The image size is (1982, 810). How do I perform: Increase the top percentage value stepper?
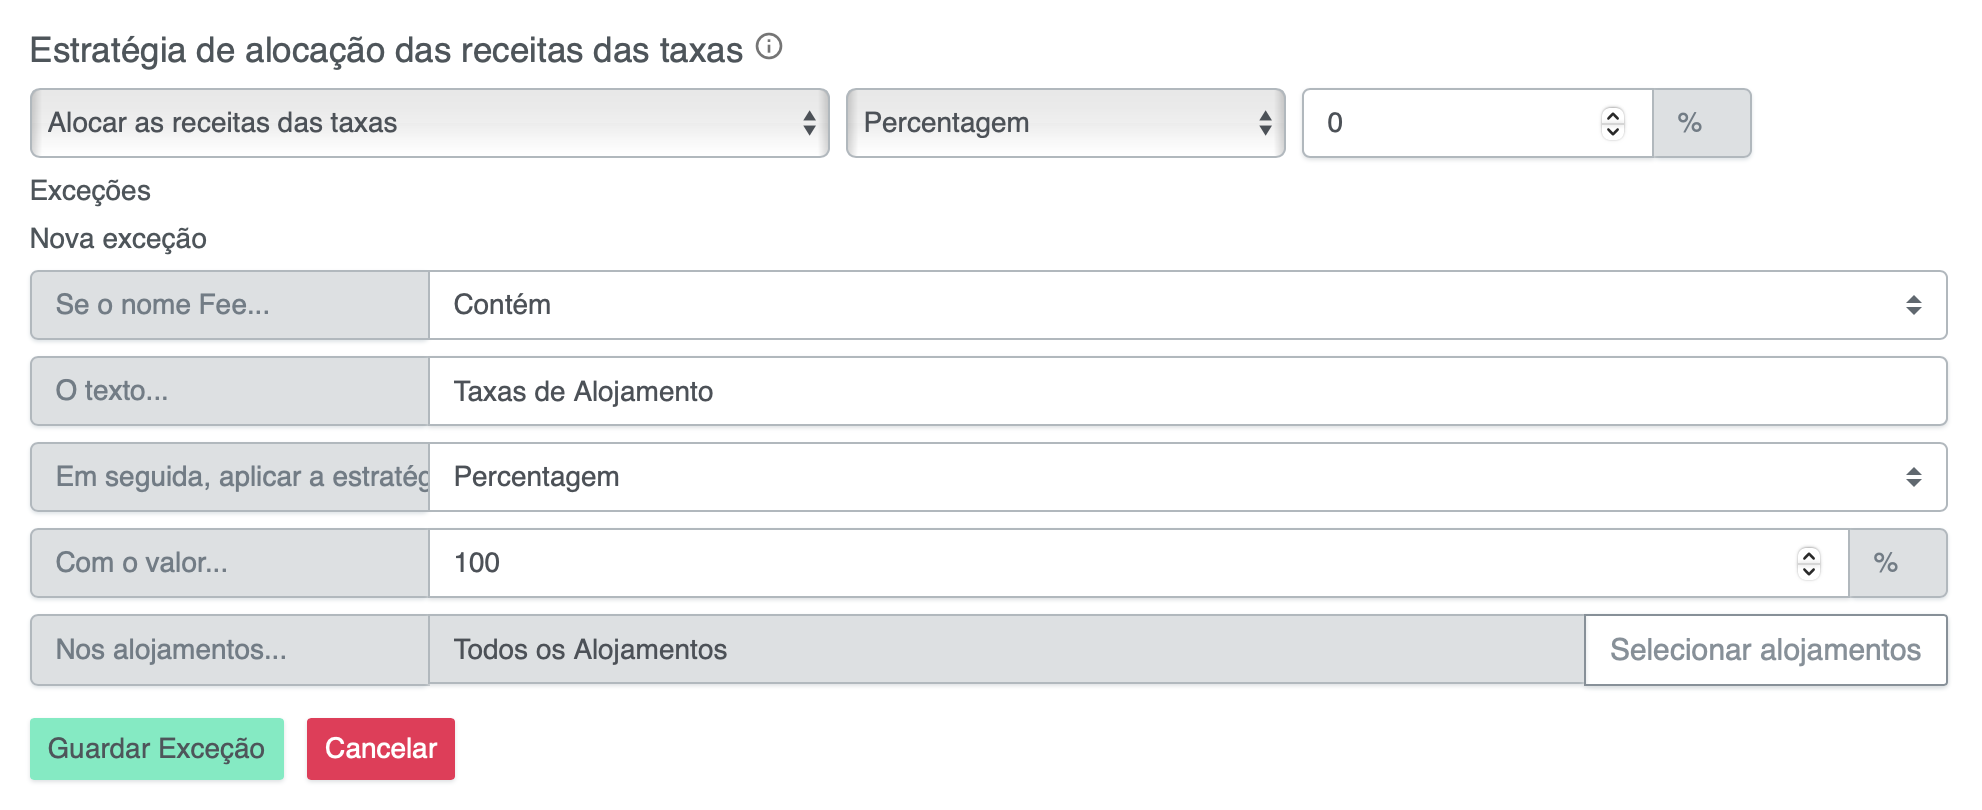coord(1612,115)
